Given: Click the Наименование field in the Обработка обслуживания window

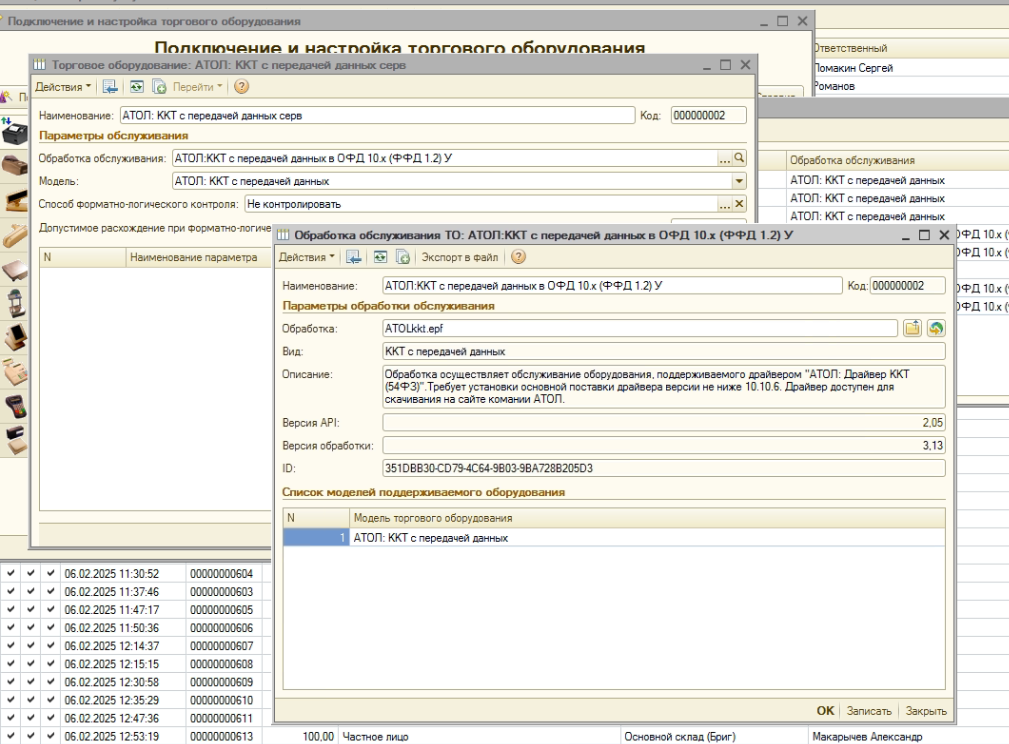Looking at the screenshot, I should pos(612,286).
